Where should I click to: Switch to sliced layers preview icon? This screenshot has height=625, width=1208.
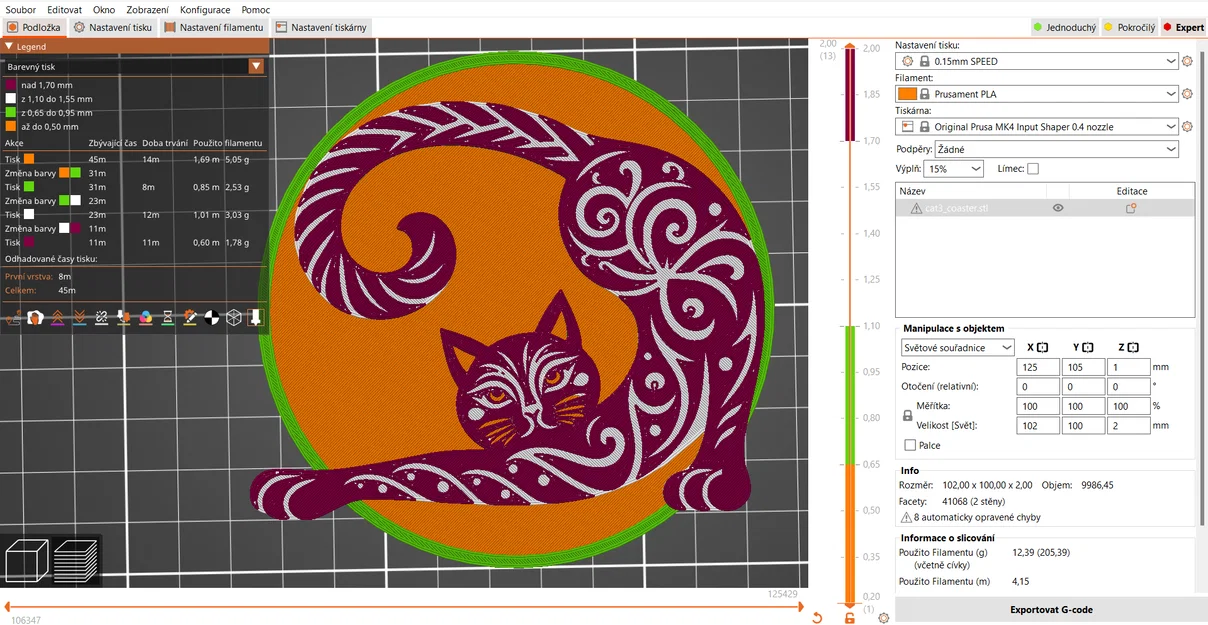click(x=76, y=560)
